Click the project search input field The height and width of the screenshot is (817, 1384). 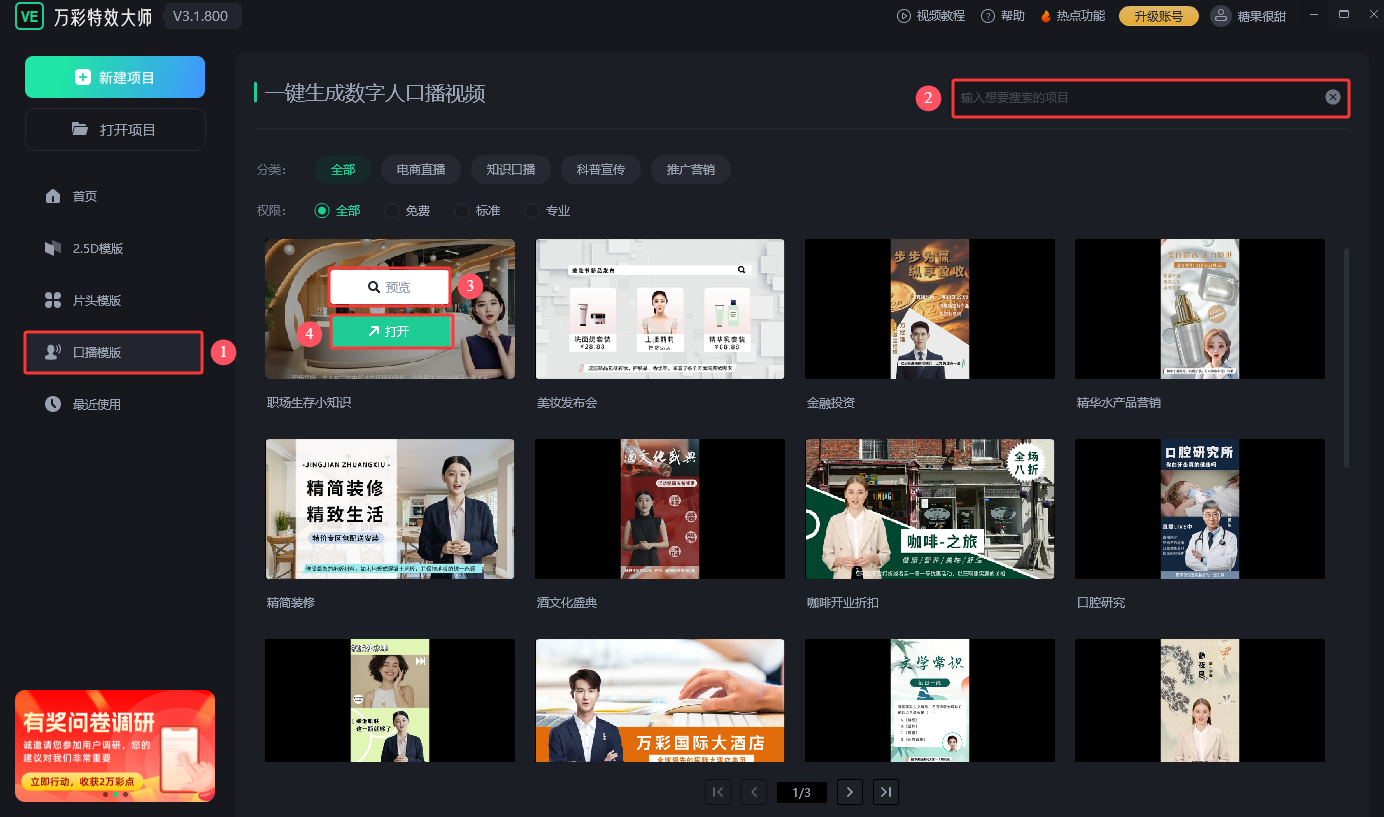click(x=1138, y=97)
